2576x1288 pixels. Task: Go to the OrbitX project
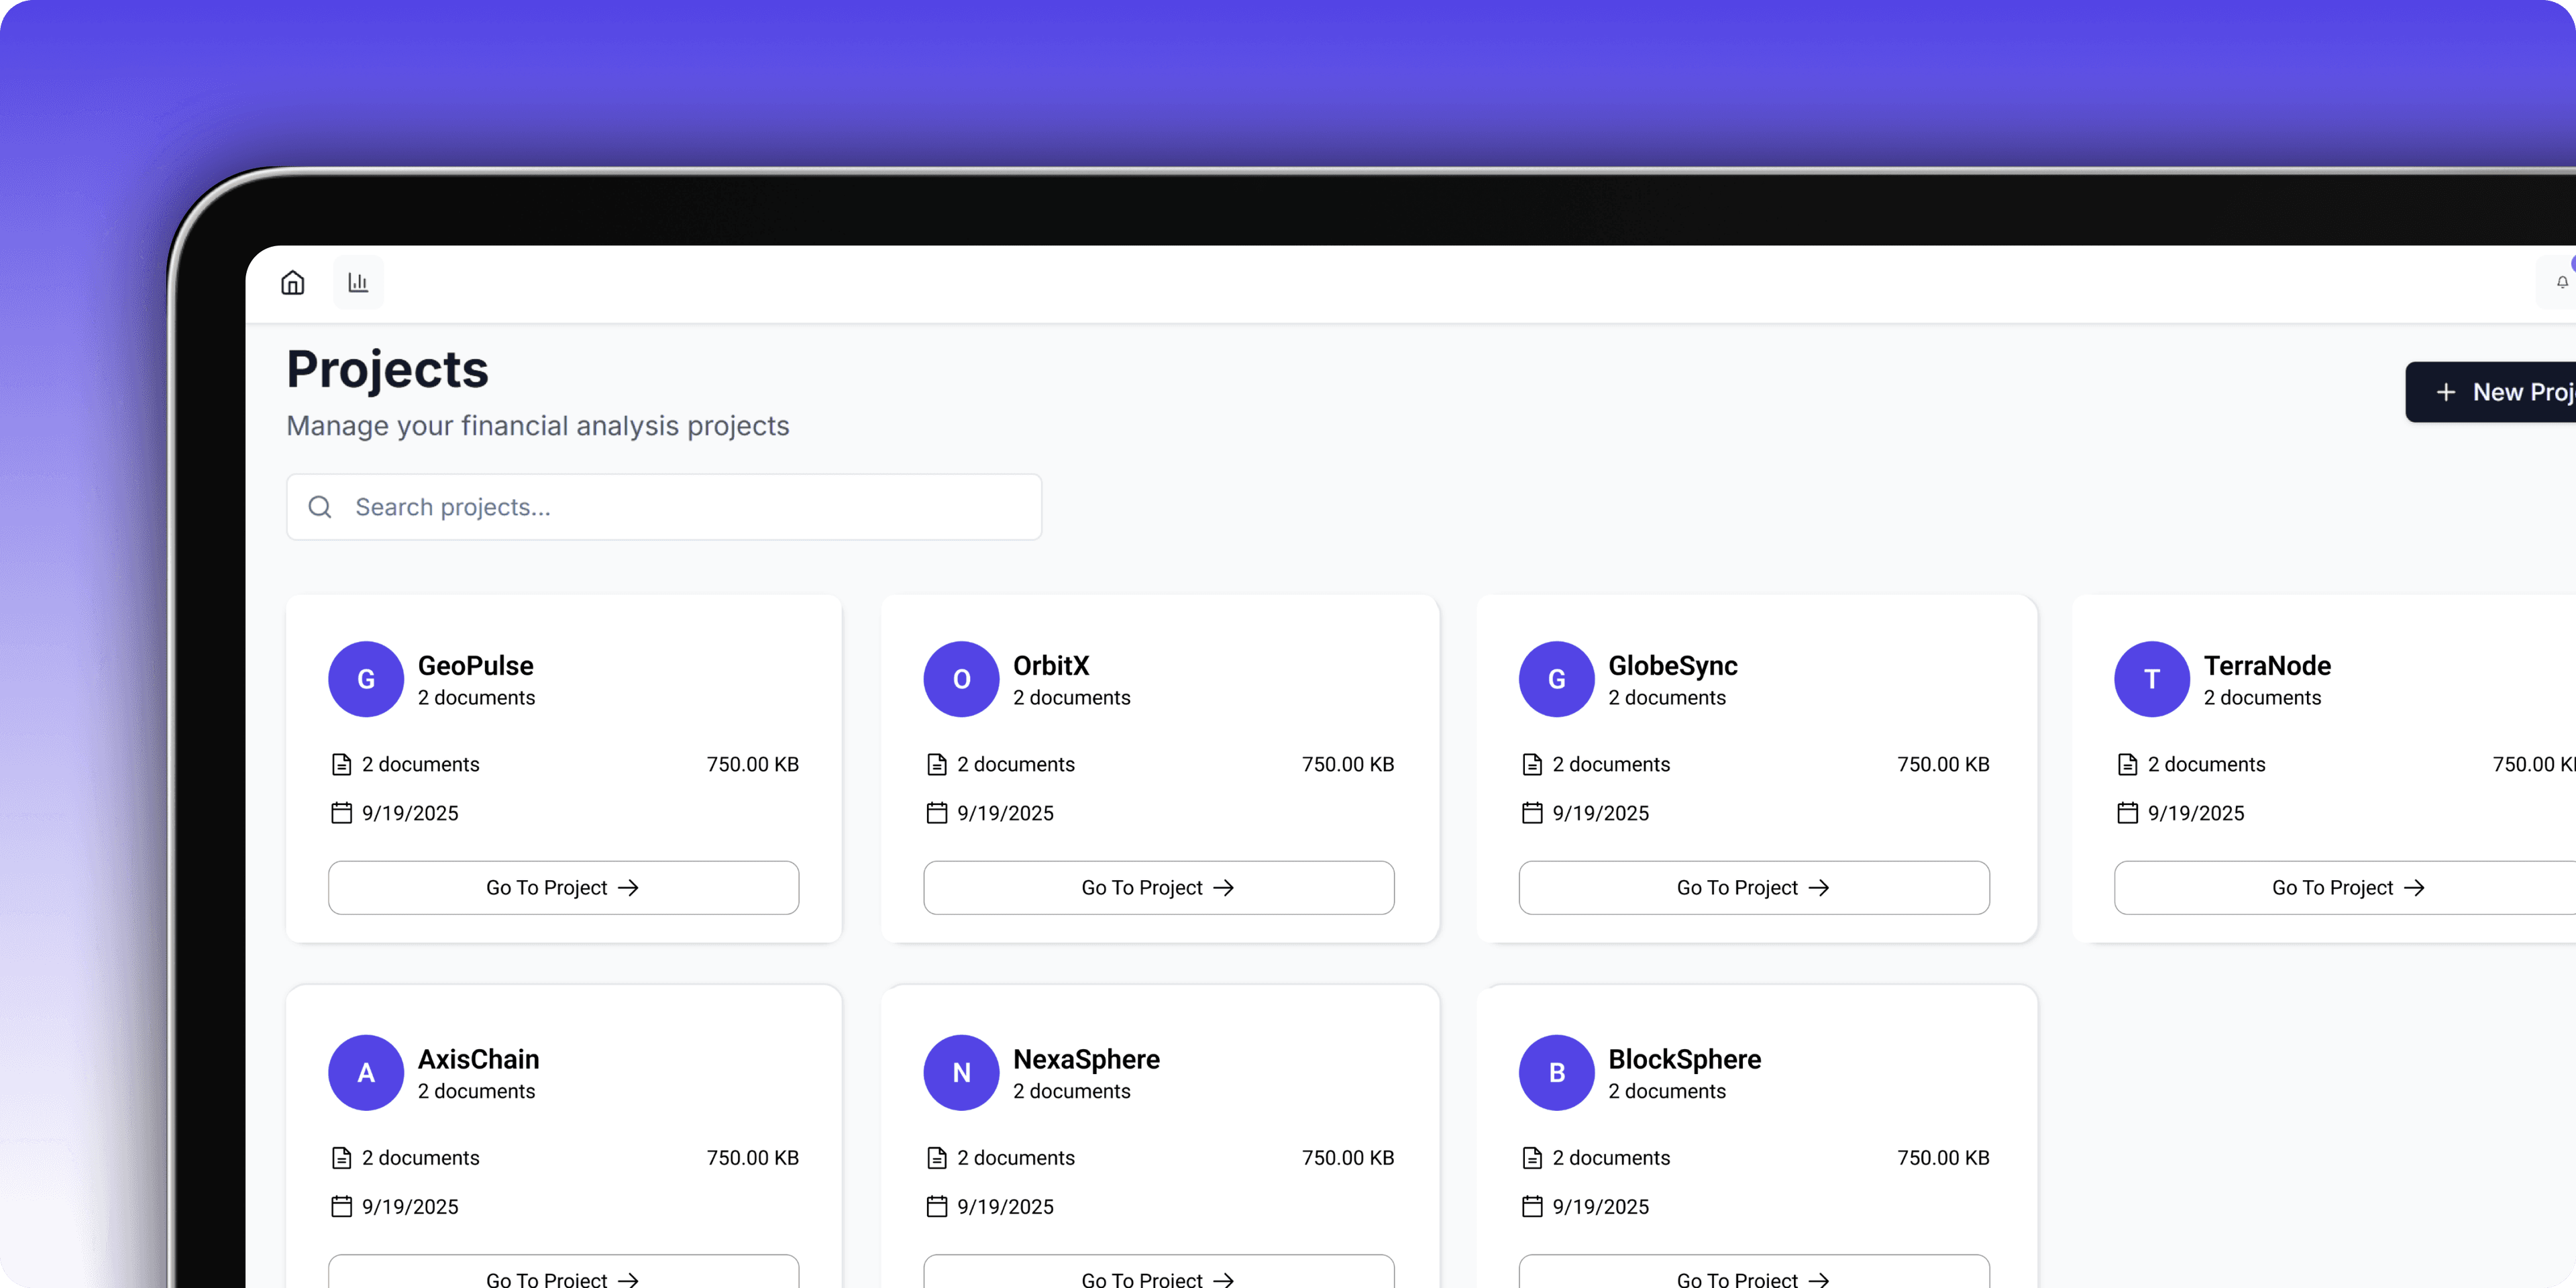(x=1158, y=887)
